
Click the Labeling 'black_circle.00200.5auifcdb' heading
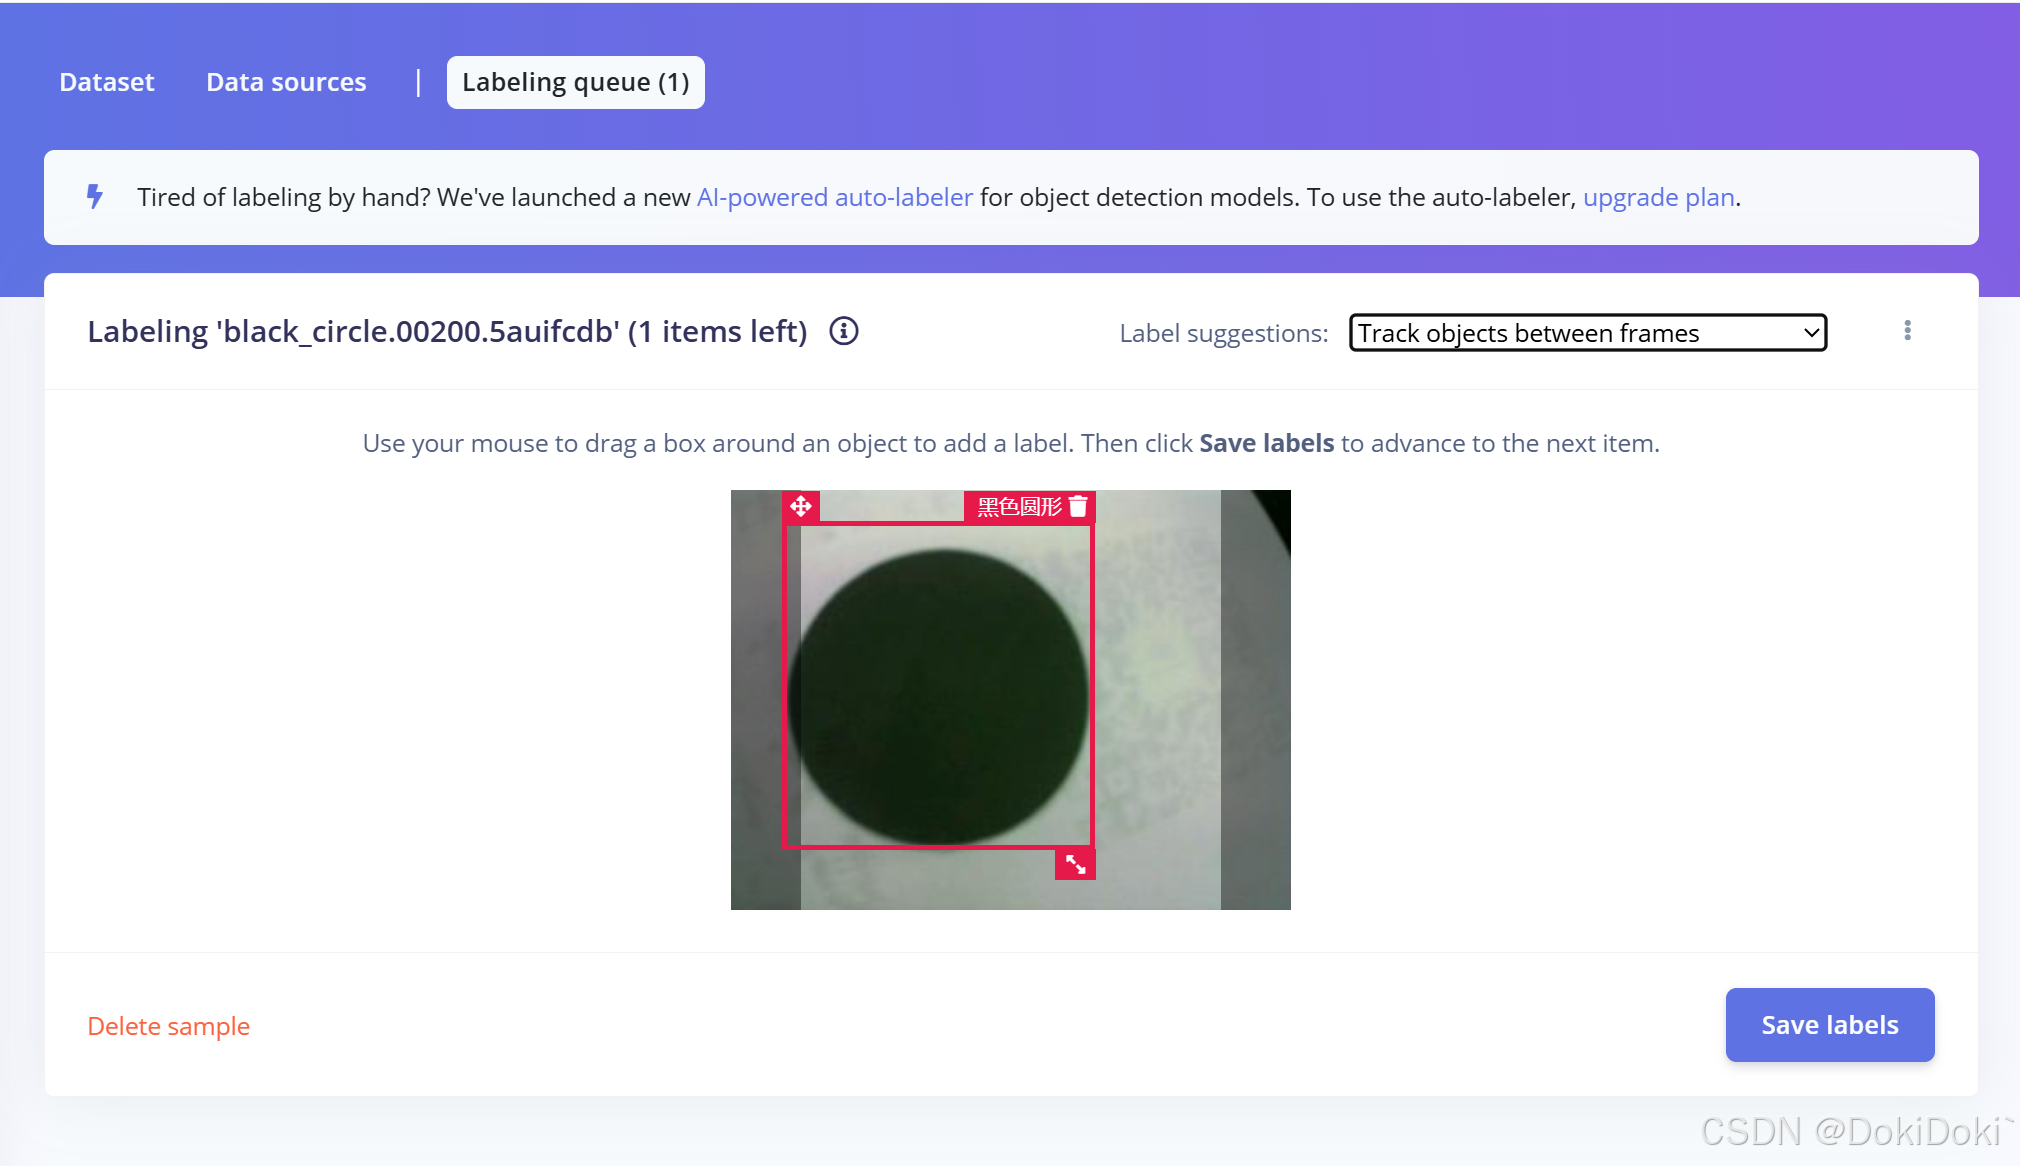[447, 331]
